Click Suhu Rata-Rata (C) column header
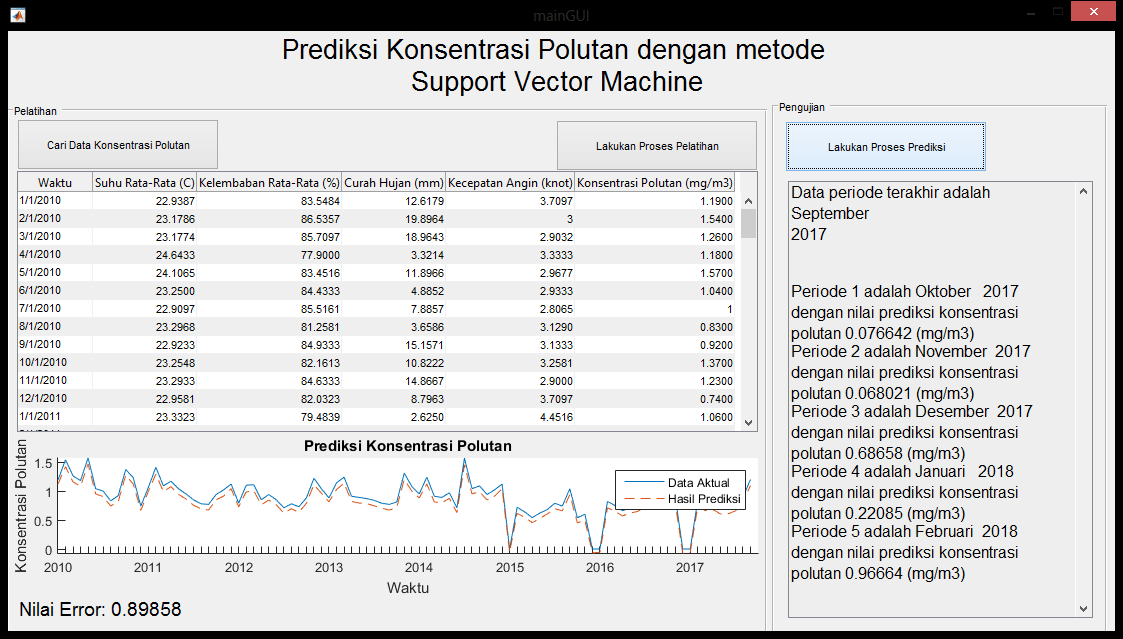The image size is (1123, 639). [144, 183]
